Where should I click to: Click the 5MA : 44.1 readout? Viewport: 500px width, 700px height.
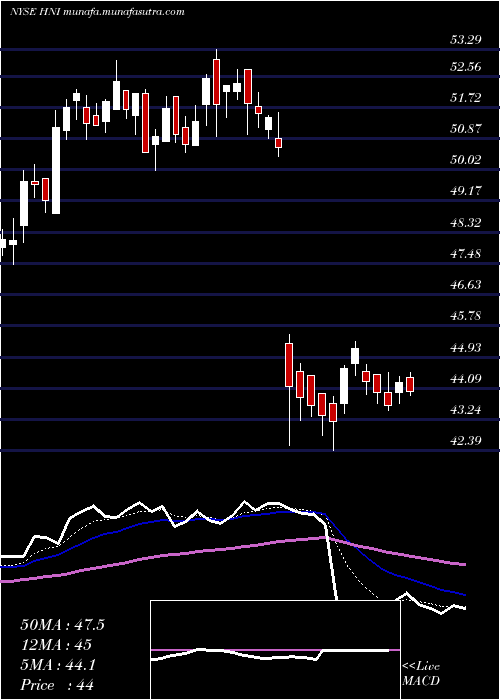[58, 665]
